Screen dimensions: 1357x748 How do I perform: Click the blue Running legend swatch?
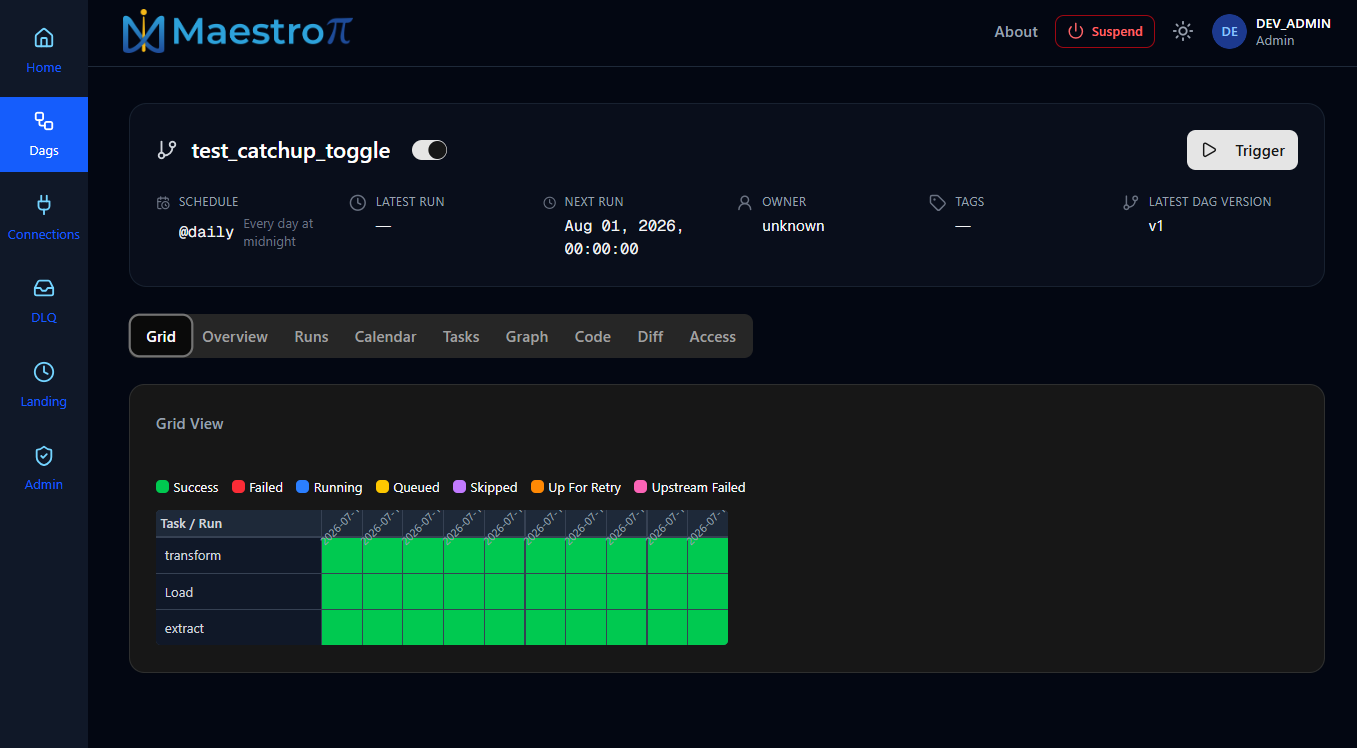click(x=303, y=487)
